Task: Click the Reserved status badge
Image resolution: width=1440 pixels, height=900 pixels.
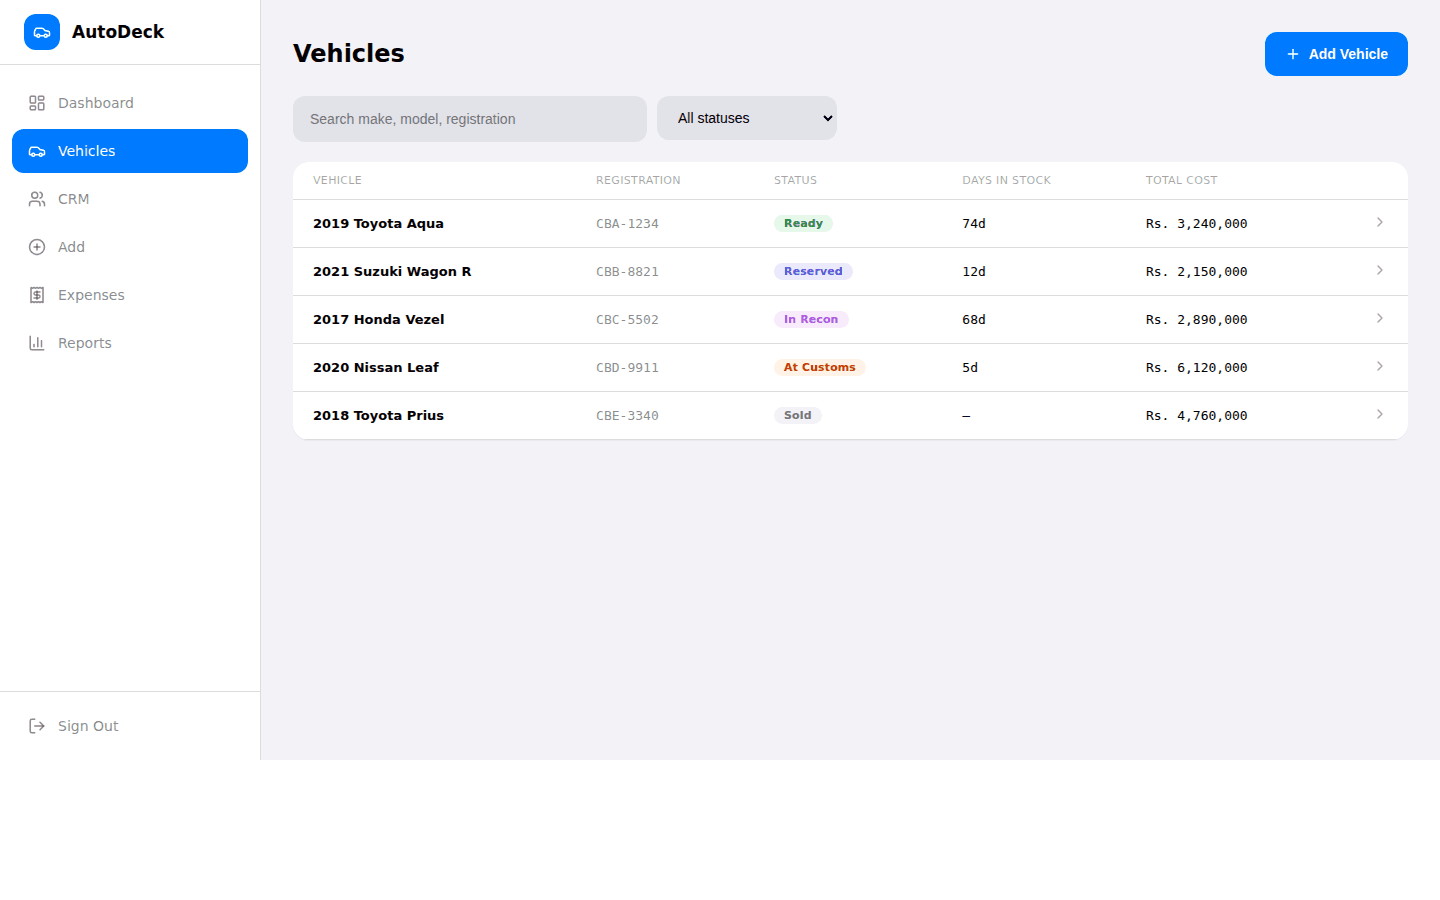Action: point(813,271)
